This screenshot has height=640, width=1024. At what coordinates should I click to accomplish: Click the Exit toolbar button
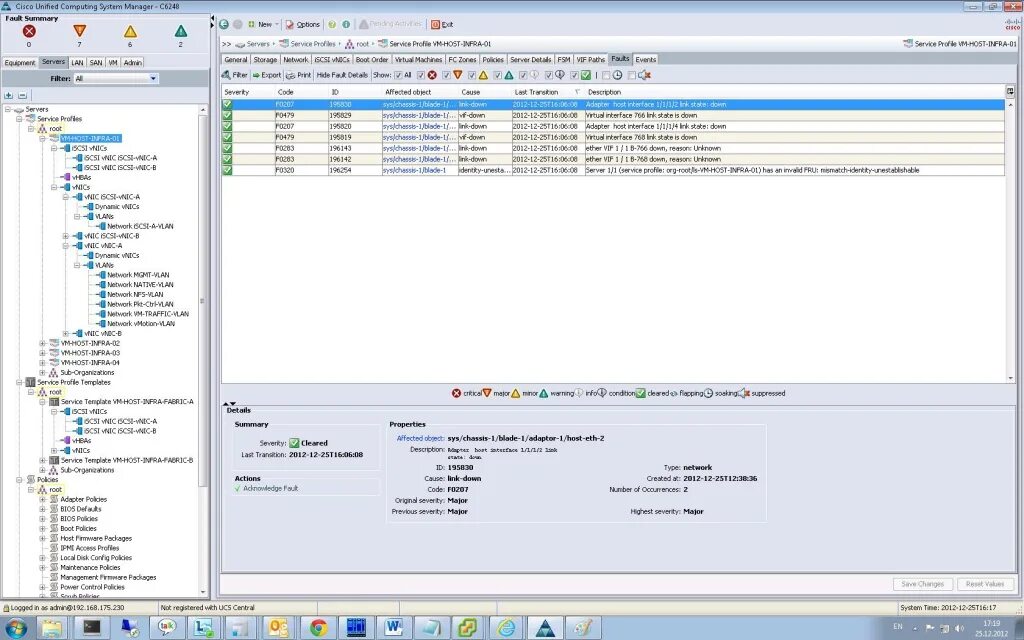point(442,24)
